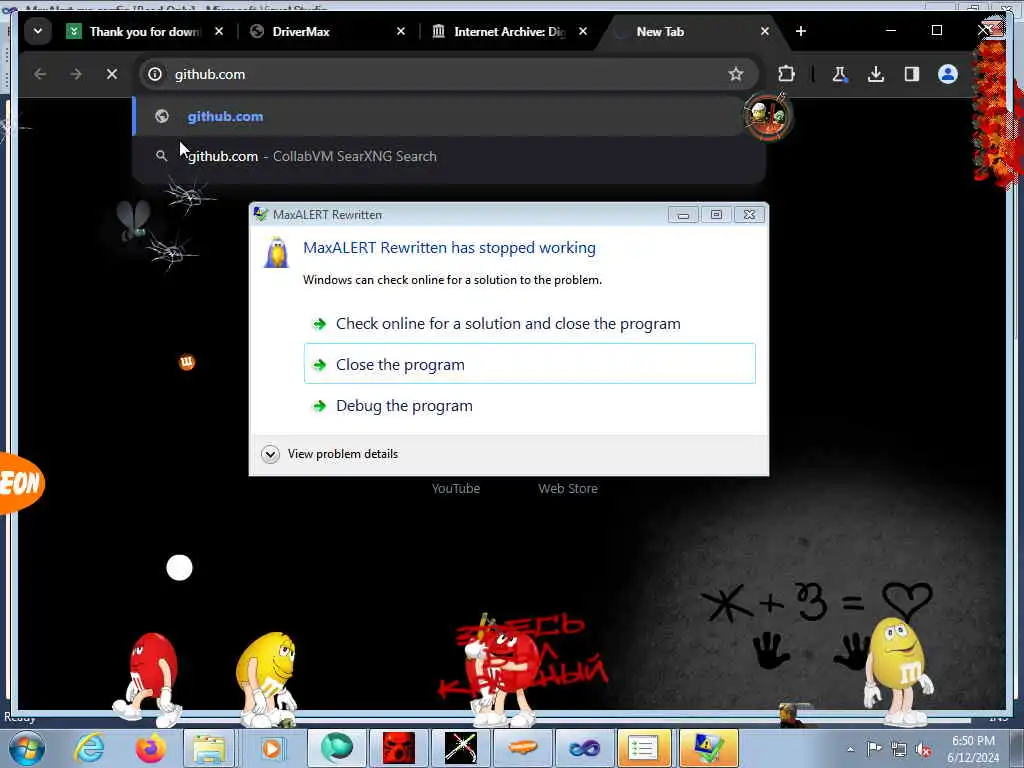The height and width of the screenshot is (768, 1024).
Task: Close the New Tab tab
Action: tap(765, 31)
